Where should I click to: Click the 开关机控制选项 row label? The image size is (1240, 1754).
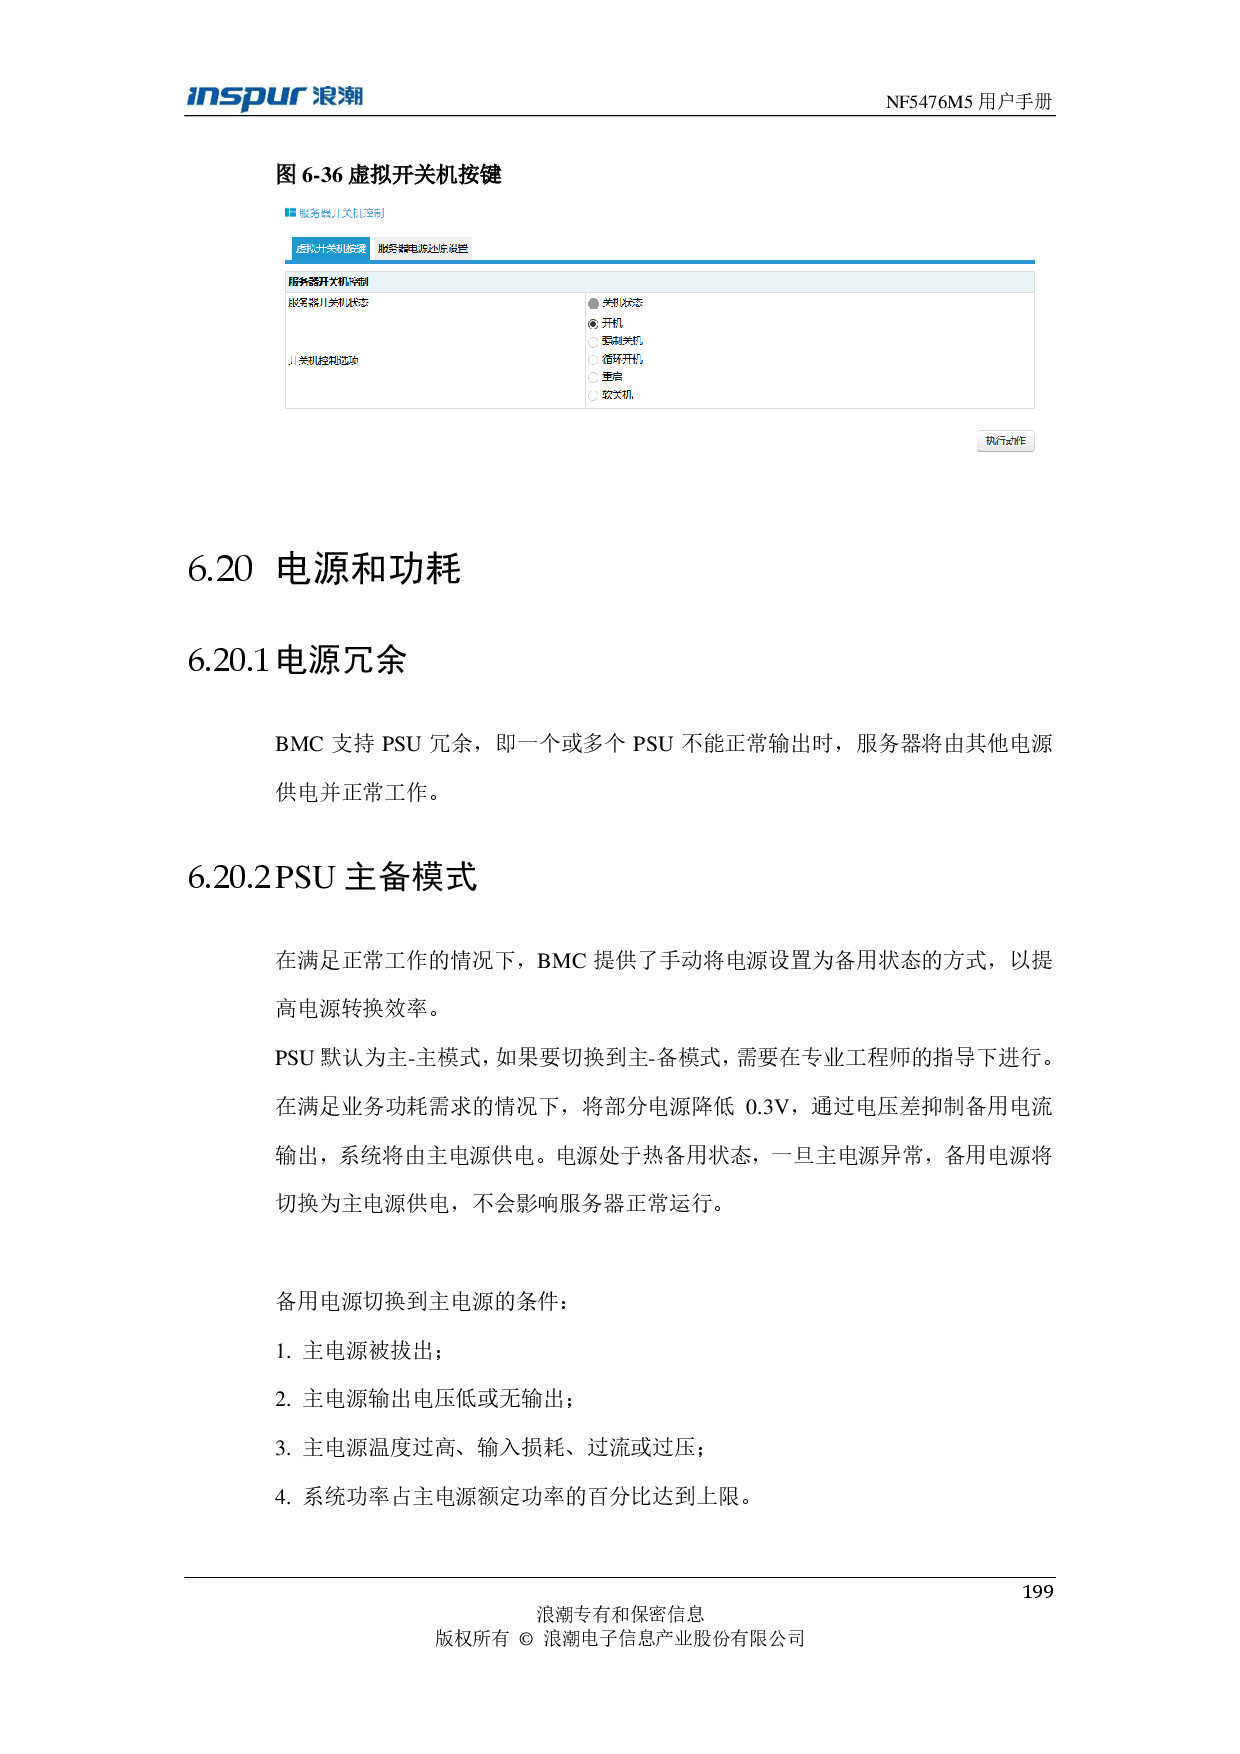coord(323,360)
